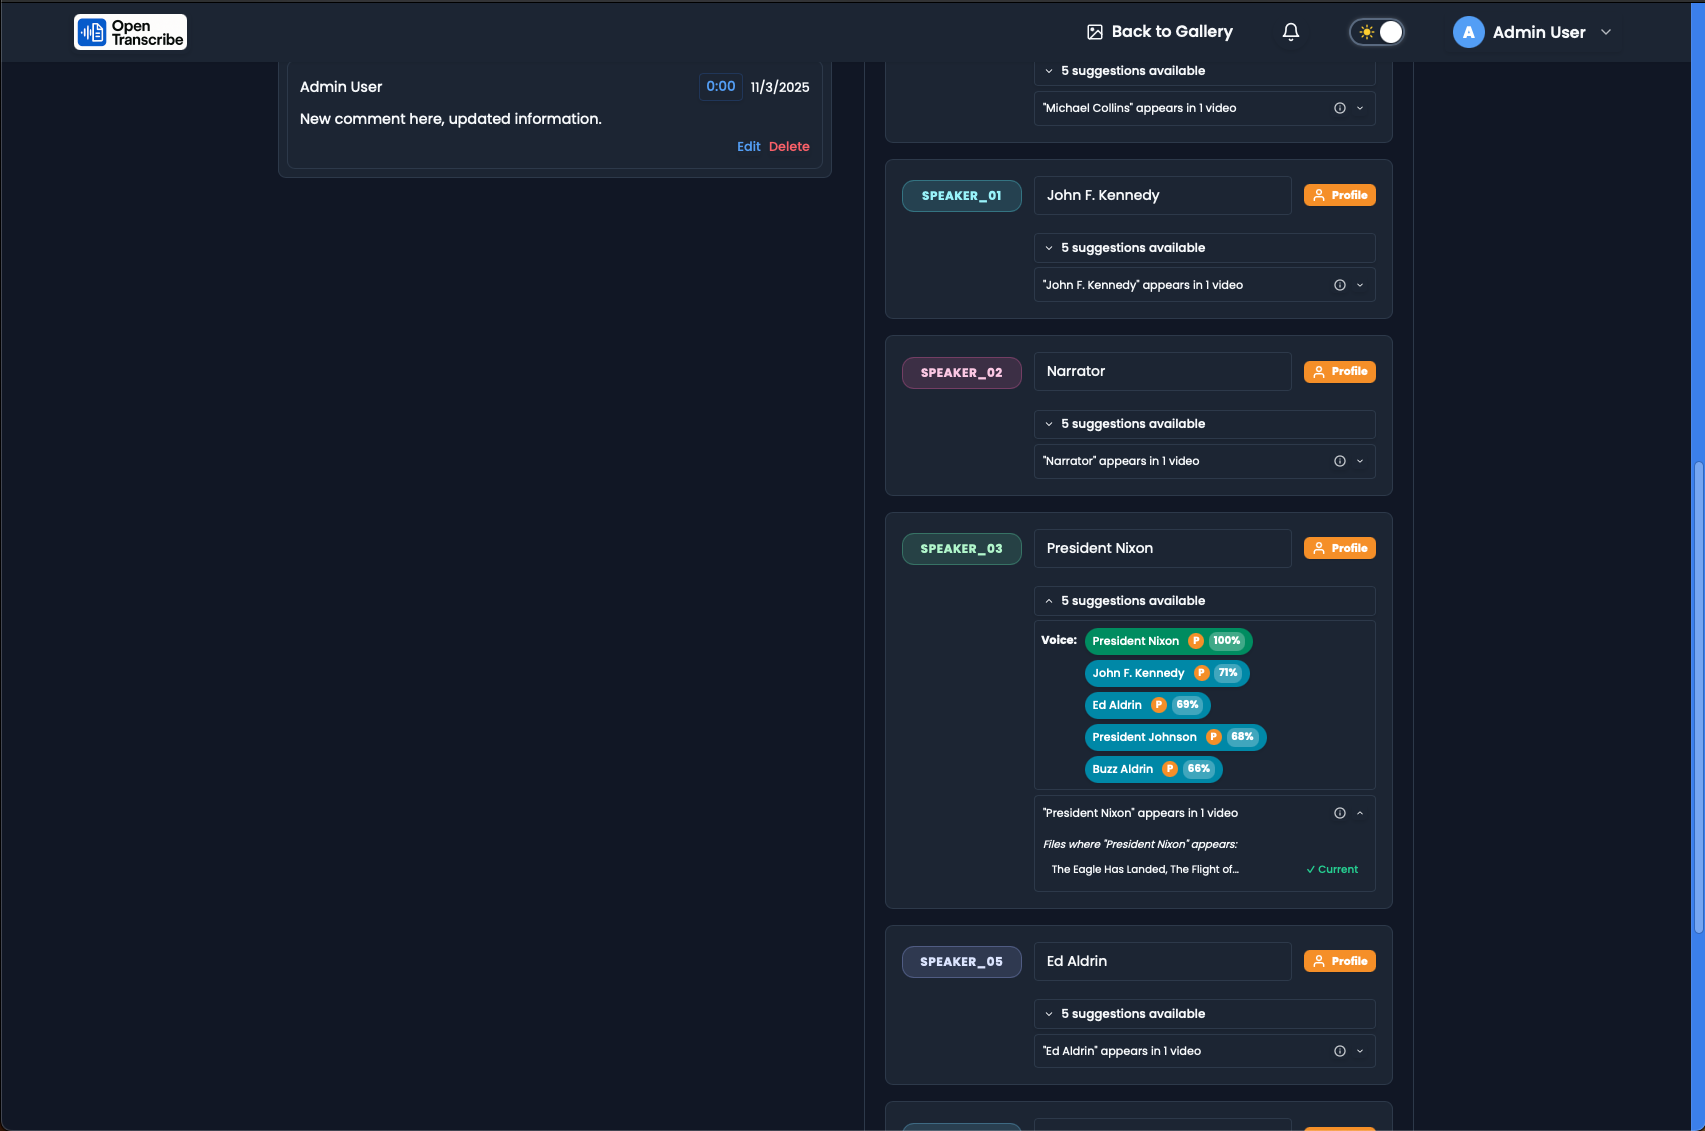Toggle the light/dark theme switch

(1377, 32)
